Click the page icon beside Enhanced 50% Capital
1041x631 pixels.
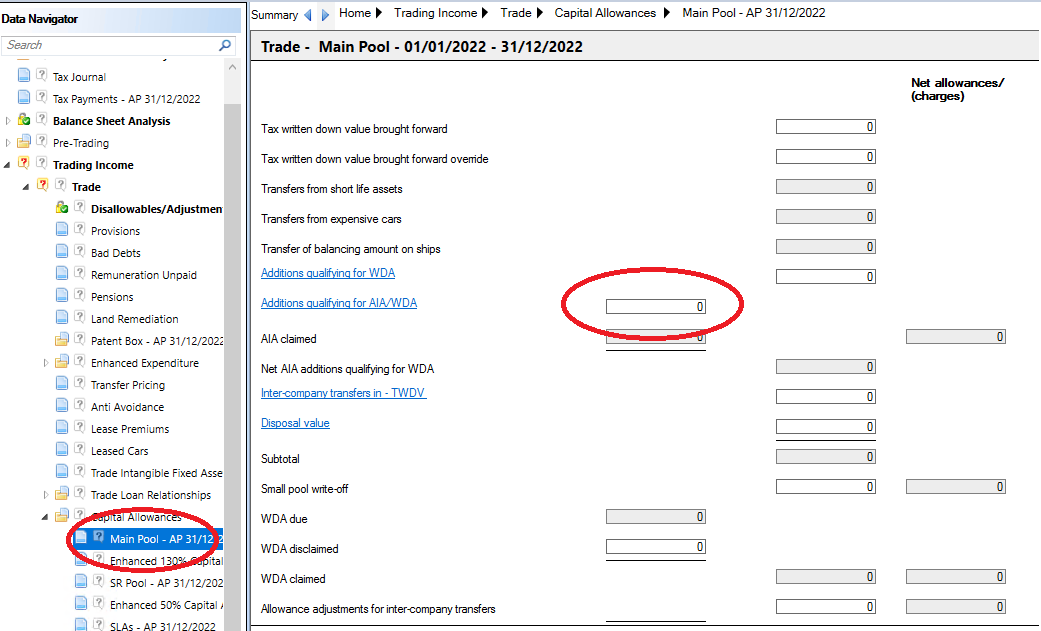(80, 603)
